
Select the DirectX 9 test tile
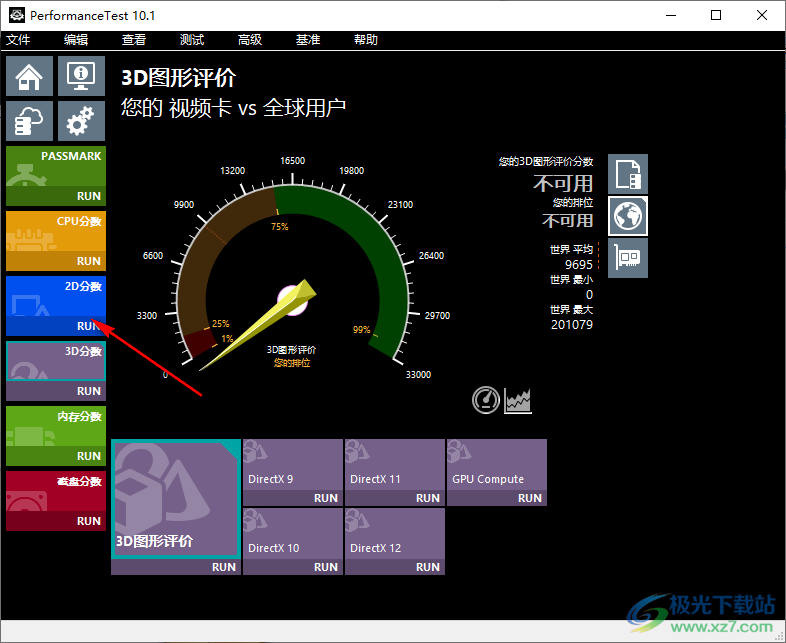click(x=293, y=465)
